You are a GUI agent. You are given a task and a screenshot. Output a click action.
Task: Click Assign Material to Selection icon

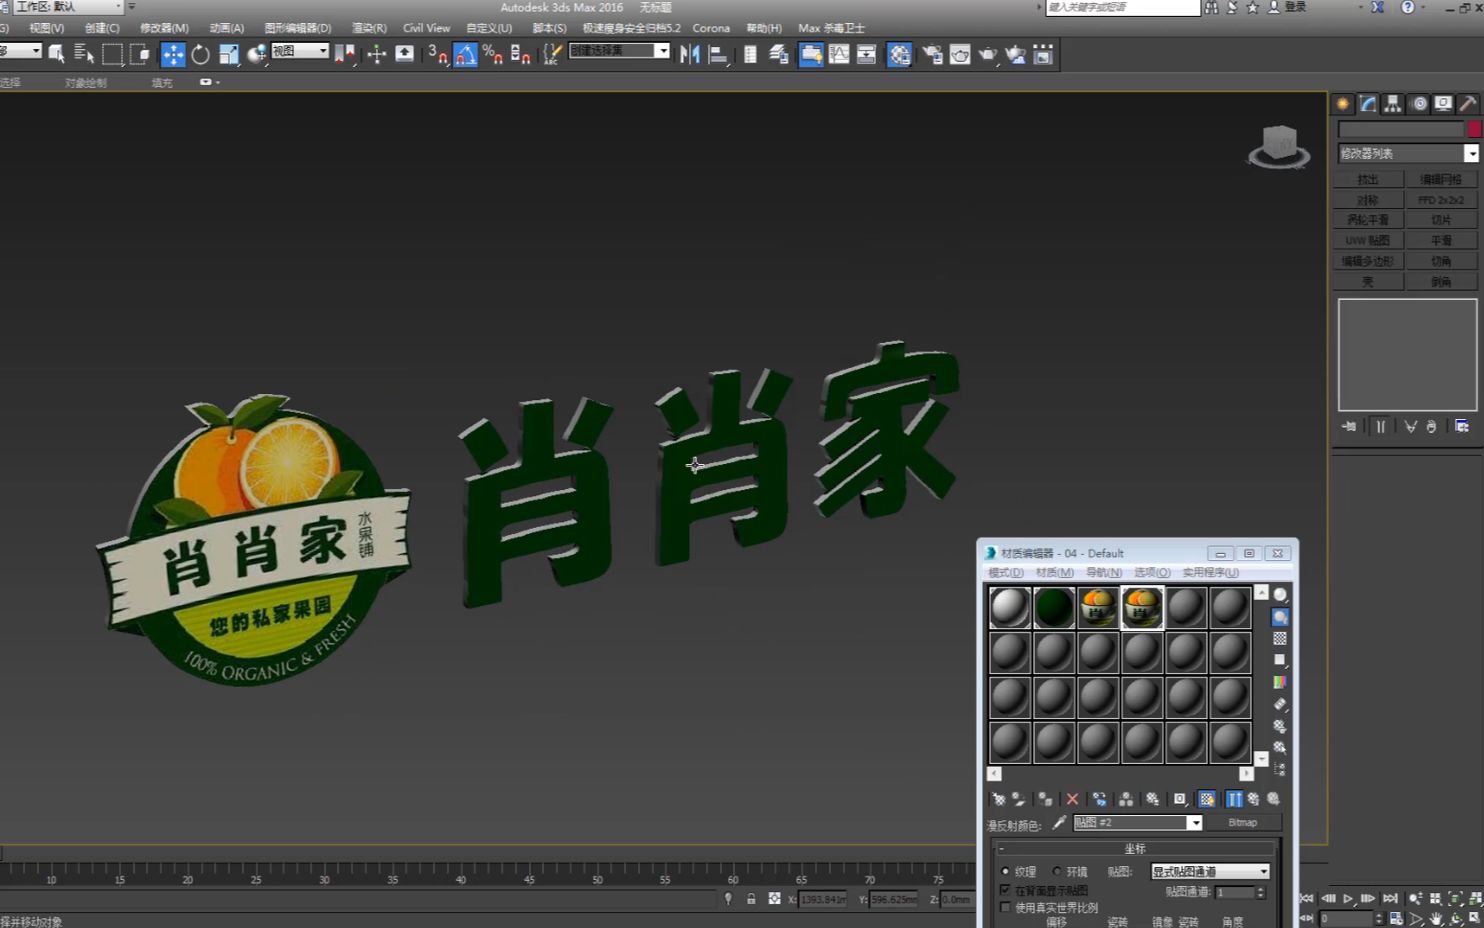coord(1045,799)
